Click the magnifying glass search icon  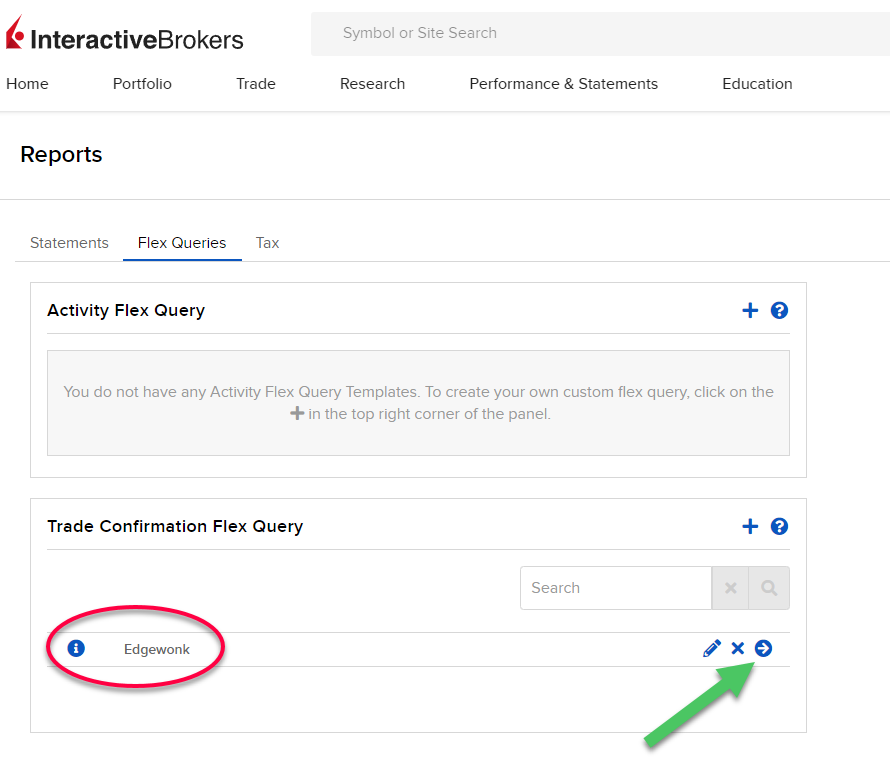(x=769, y=588)
